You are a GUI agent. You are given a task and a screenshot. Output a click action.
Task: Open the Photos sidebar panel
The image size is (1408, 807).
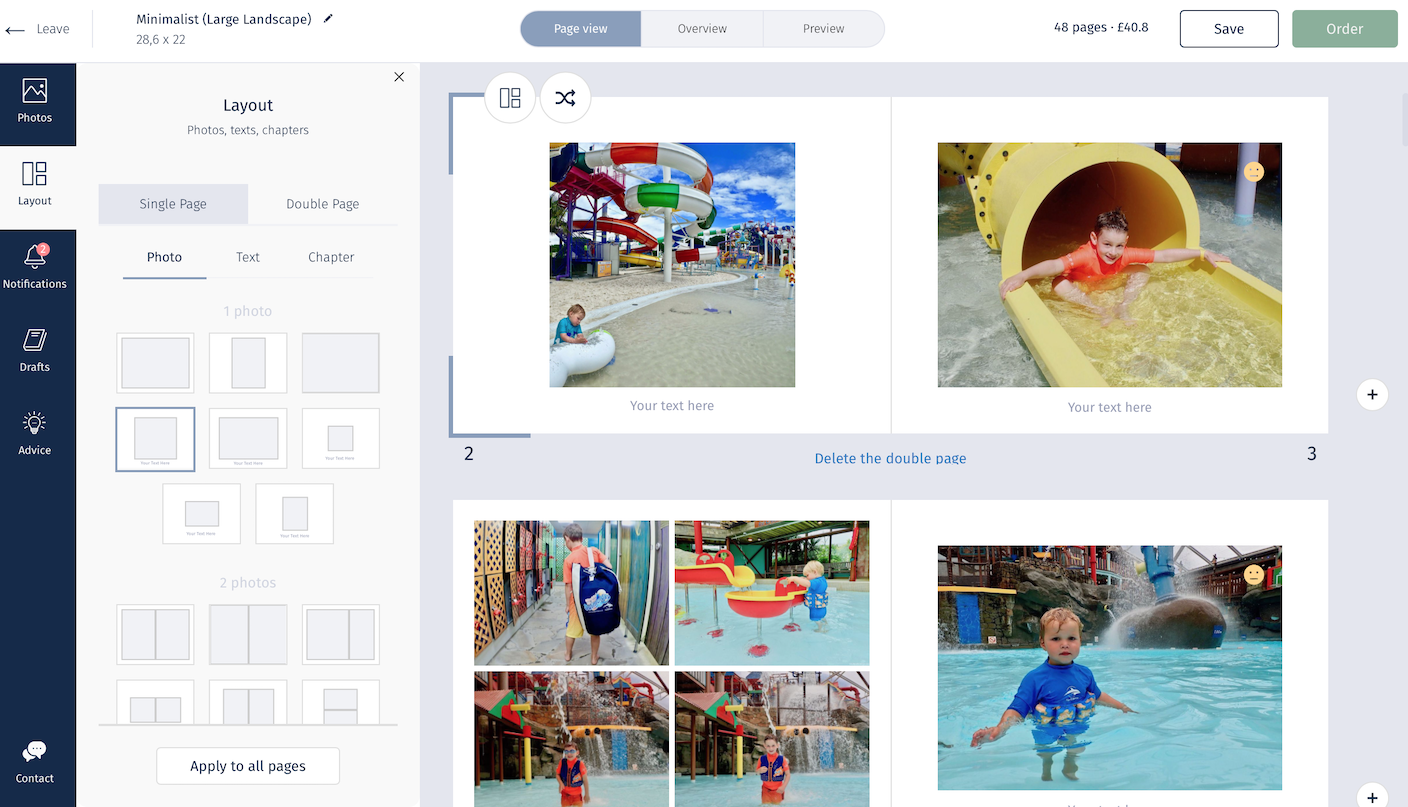pos(35,103)
